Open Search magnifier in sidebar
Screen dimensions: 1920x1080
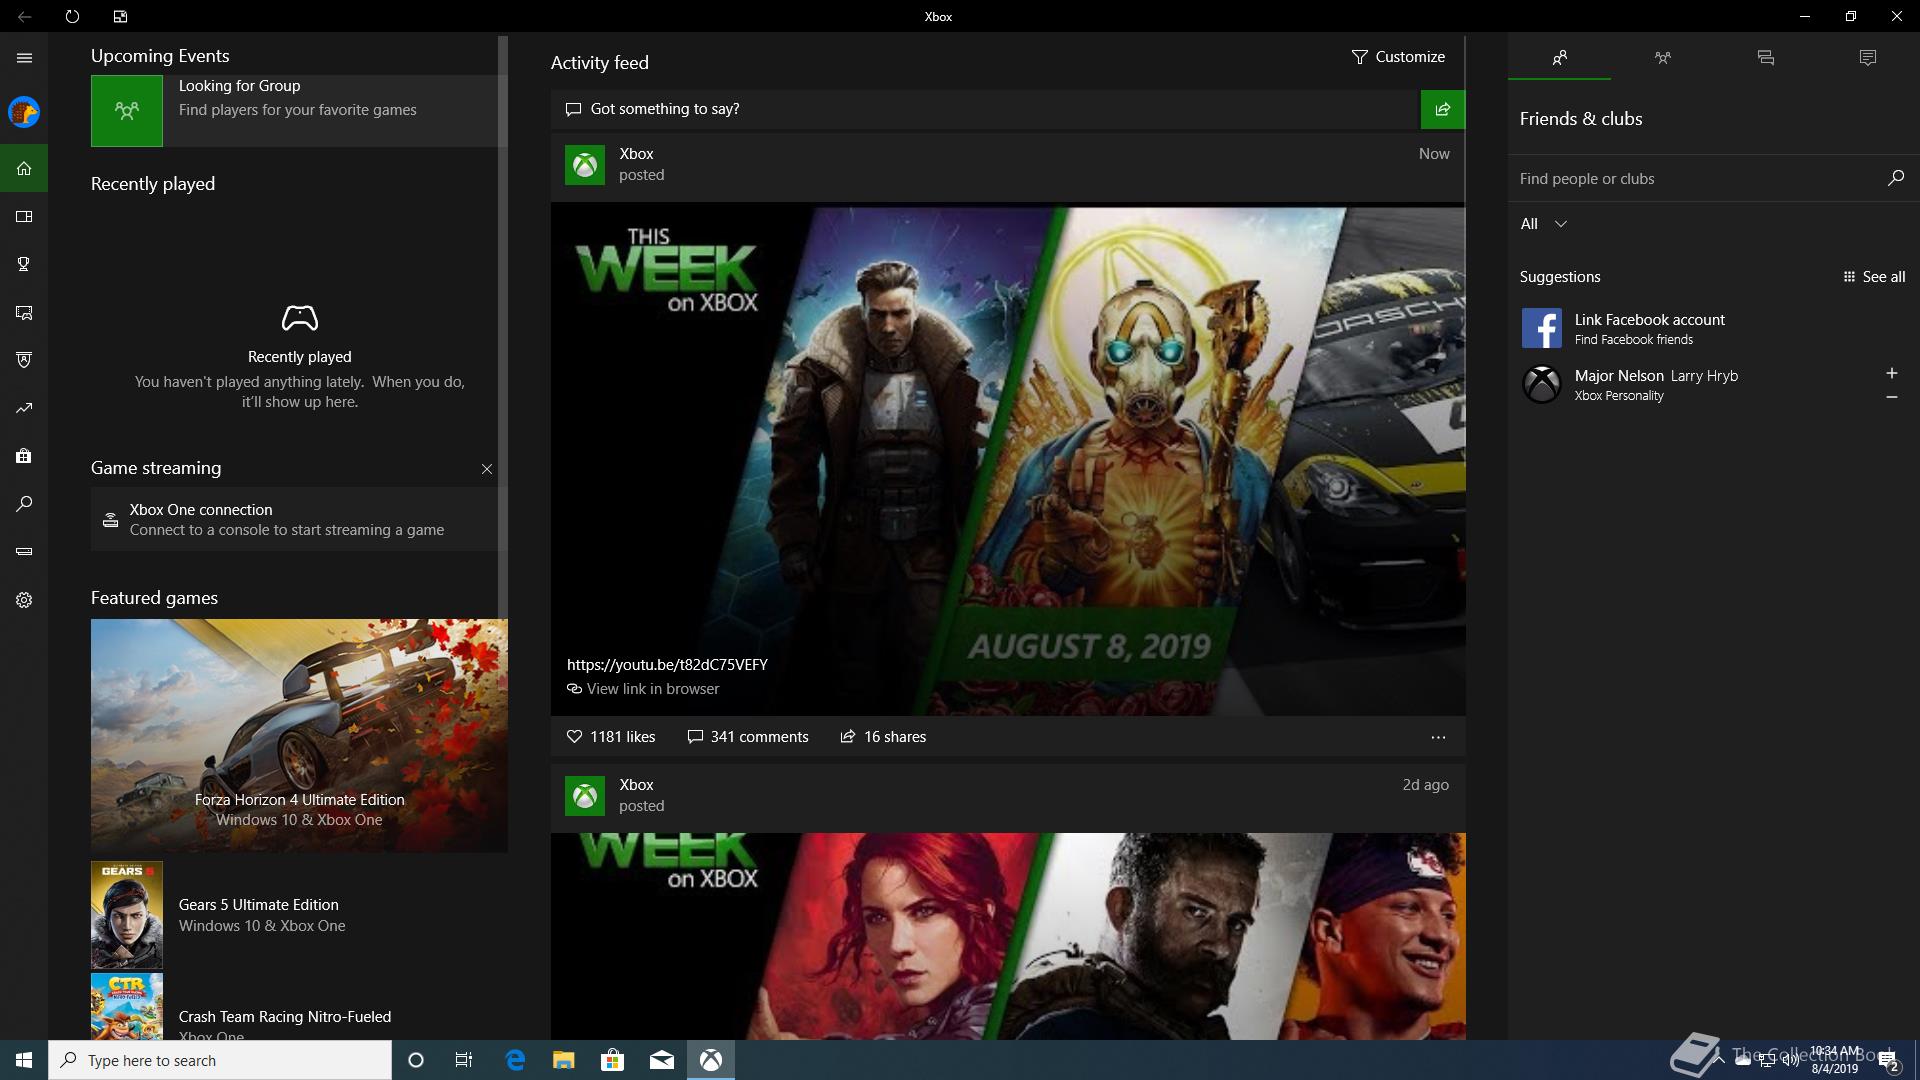pos(24,504)
